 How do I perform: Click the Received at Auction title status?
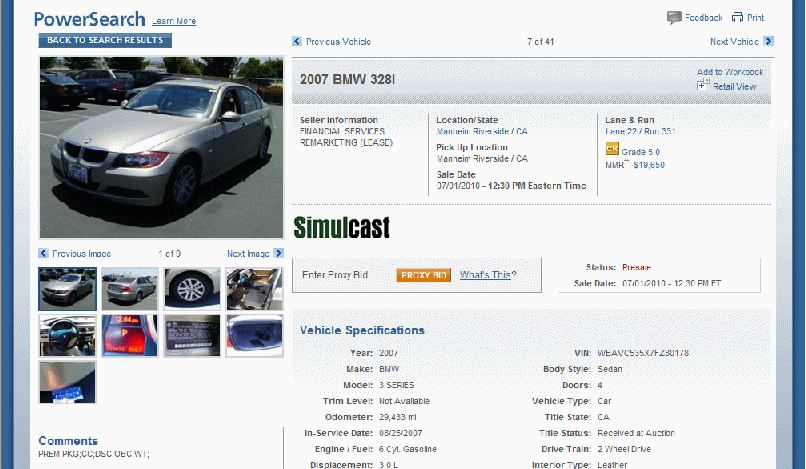tap(636, 433)
